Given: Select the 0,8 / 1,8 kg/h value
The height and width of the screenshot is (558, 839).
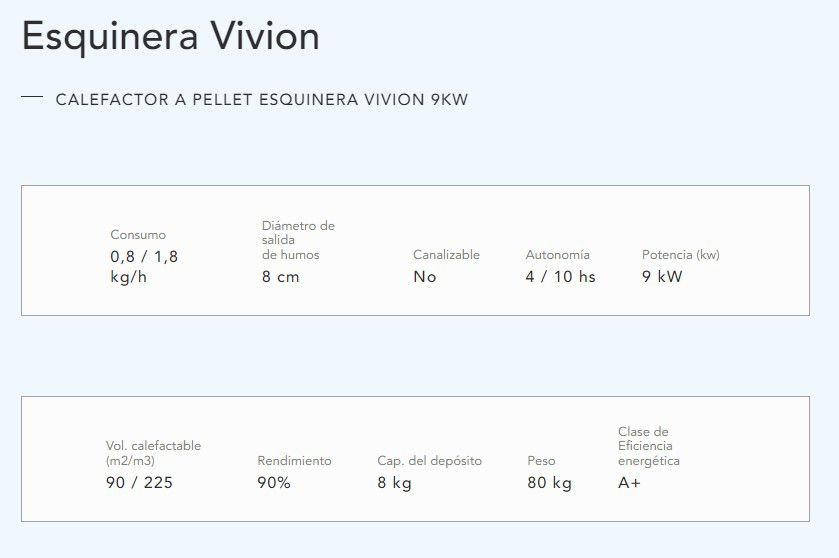Looking at the screenshot, I should pyautogui.click(x=144, y=266).
